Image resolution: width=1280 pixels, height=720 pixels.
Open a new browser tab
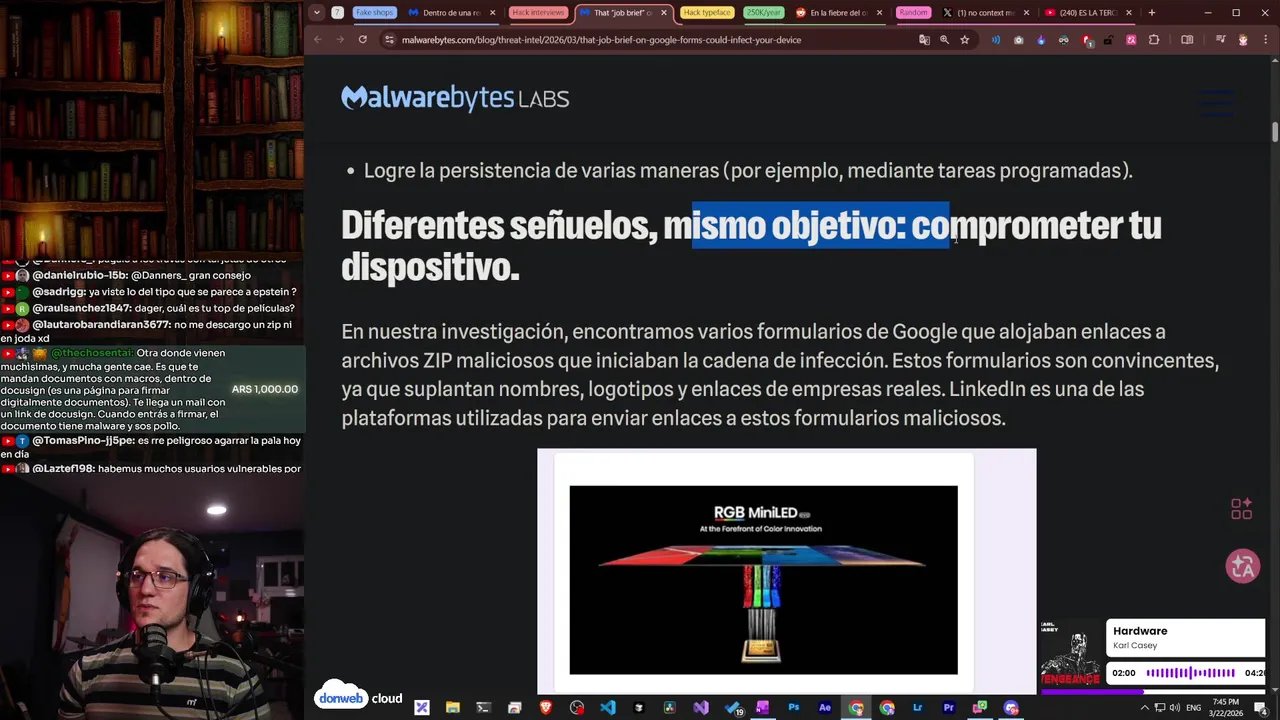1152,13
